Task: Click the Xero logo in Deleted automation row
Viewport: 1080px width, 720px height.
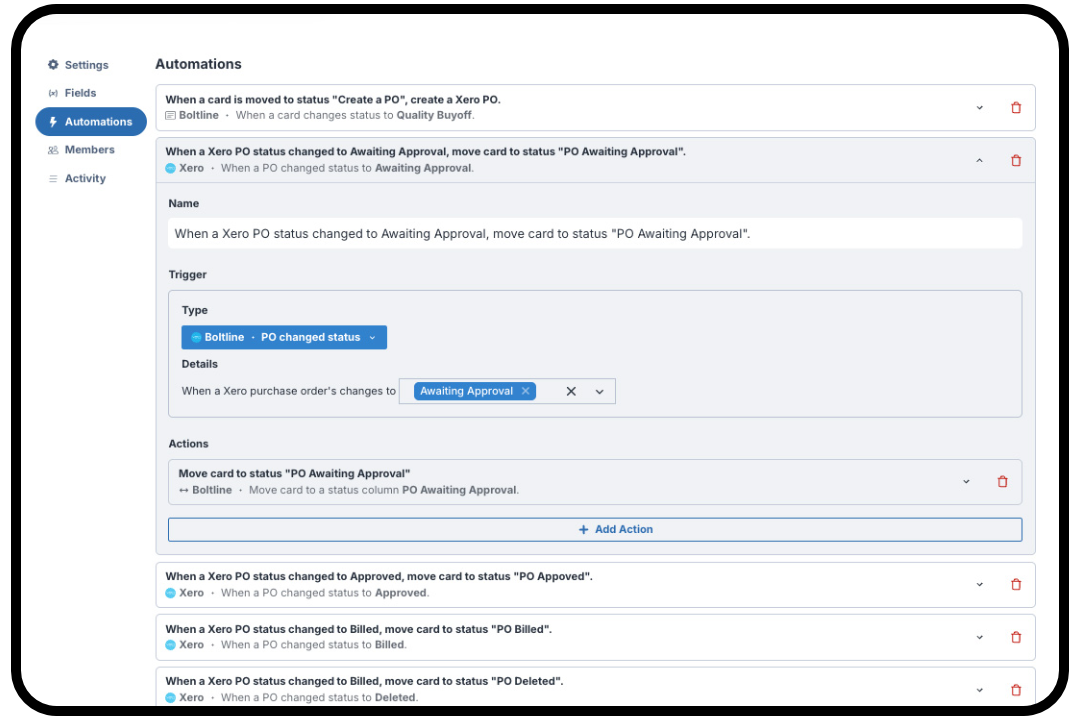Action: pyautogui.click(x=171, y=697)
